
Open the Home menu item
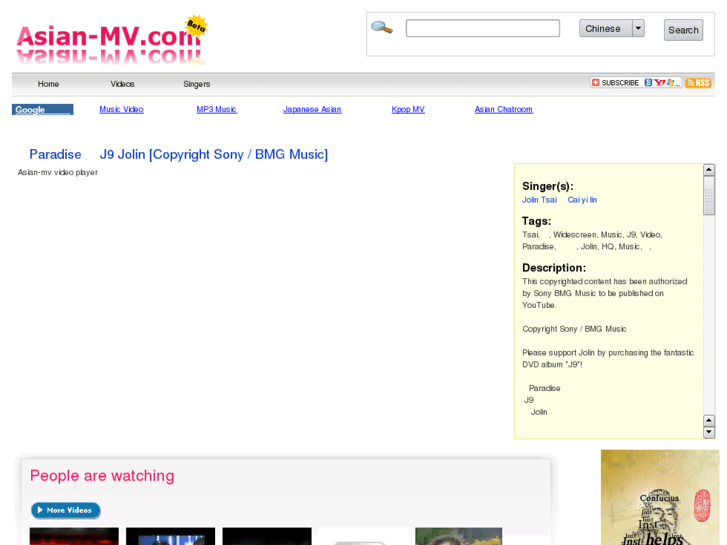[x=48, y=84]
